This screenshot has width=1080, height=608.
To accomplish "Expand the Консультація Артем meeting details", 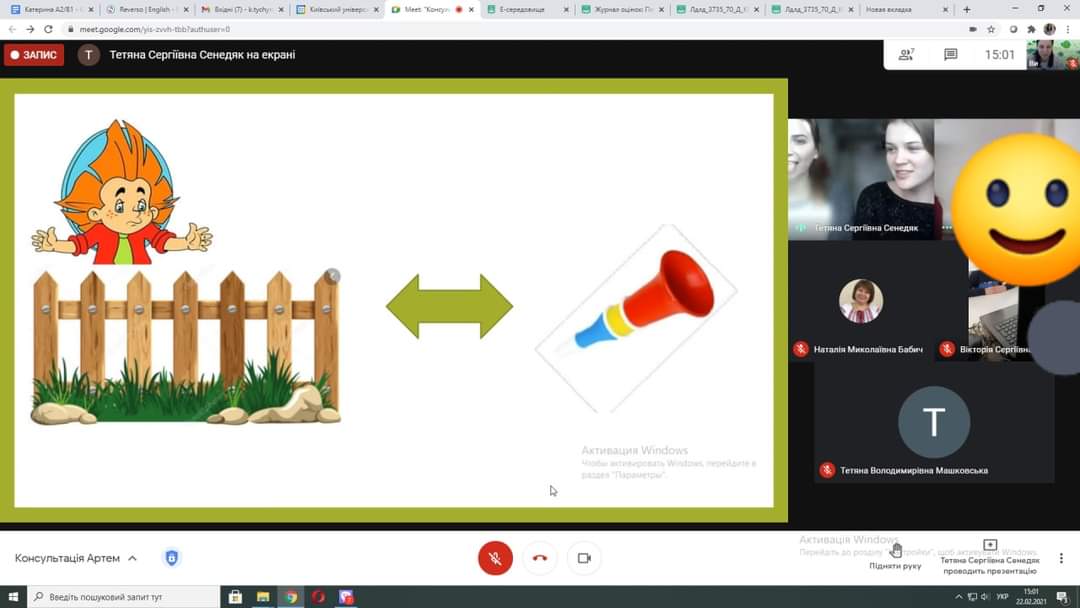I will pyautogui.click(x=76, y=558).
